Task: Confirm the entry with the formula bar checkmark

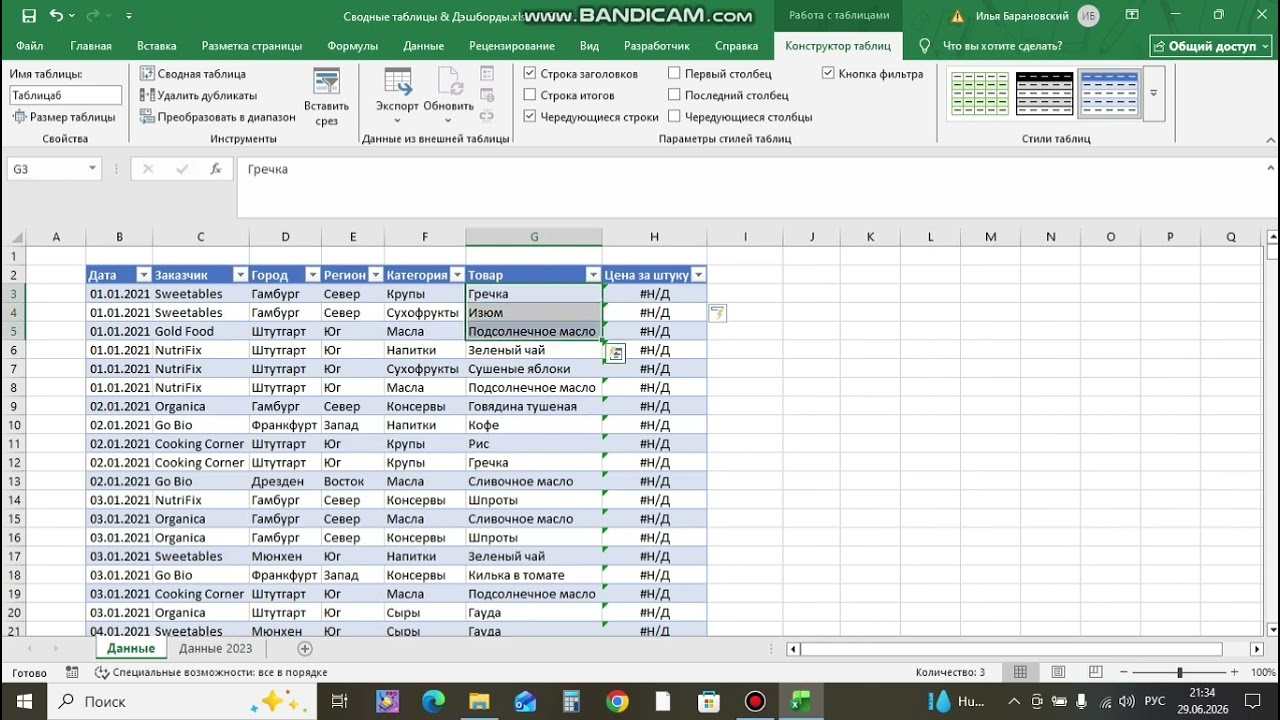Action: coord(182,169)
